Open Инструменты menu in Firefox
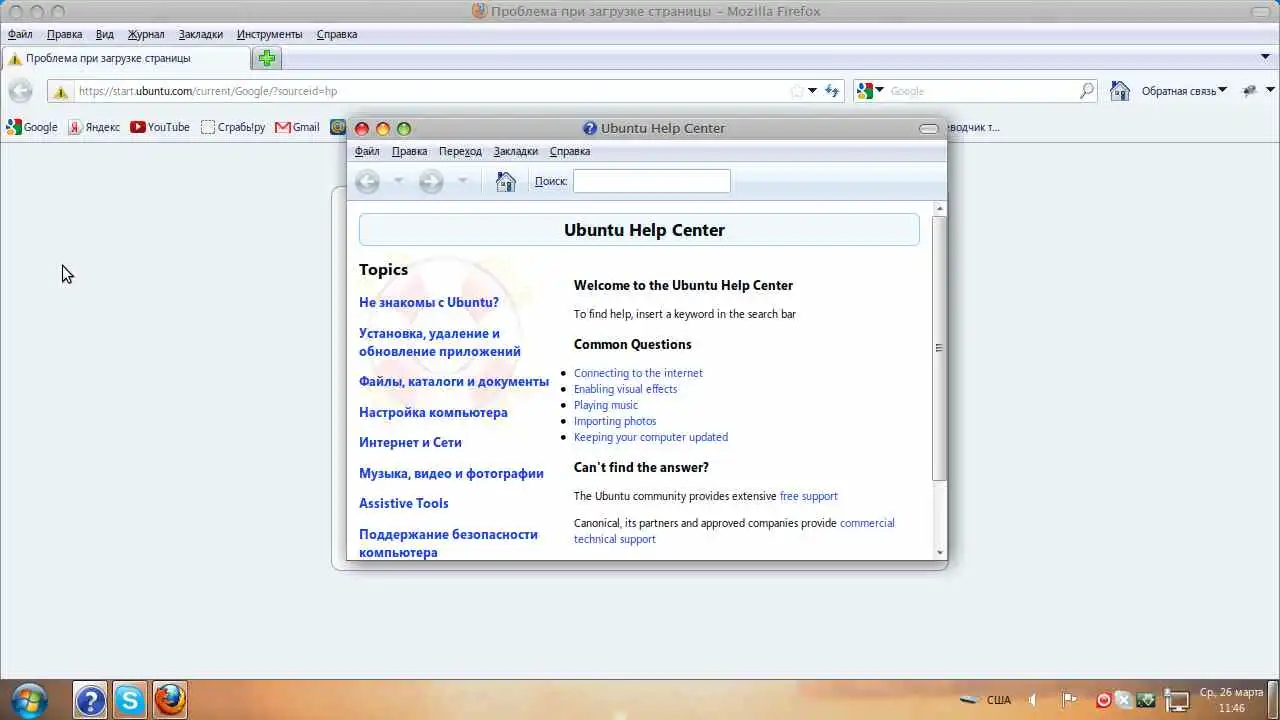 (x=269, y=34)
